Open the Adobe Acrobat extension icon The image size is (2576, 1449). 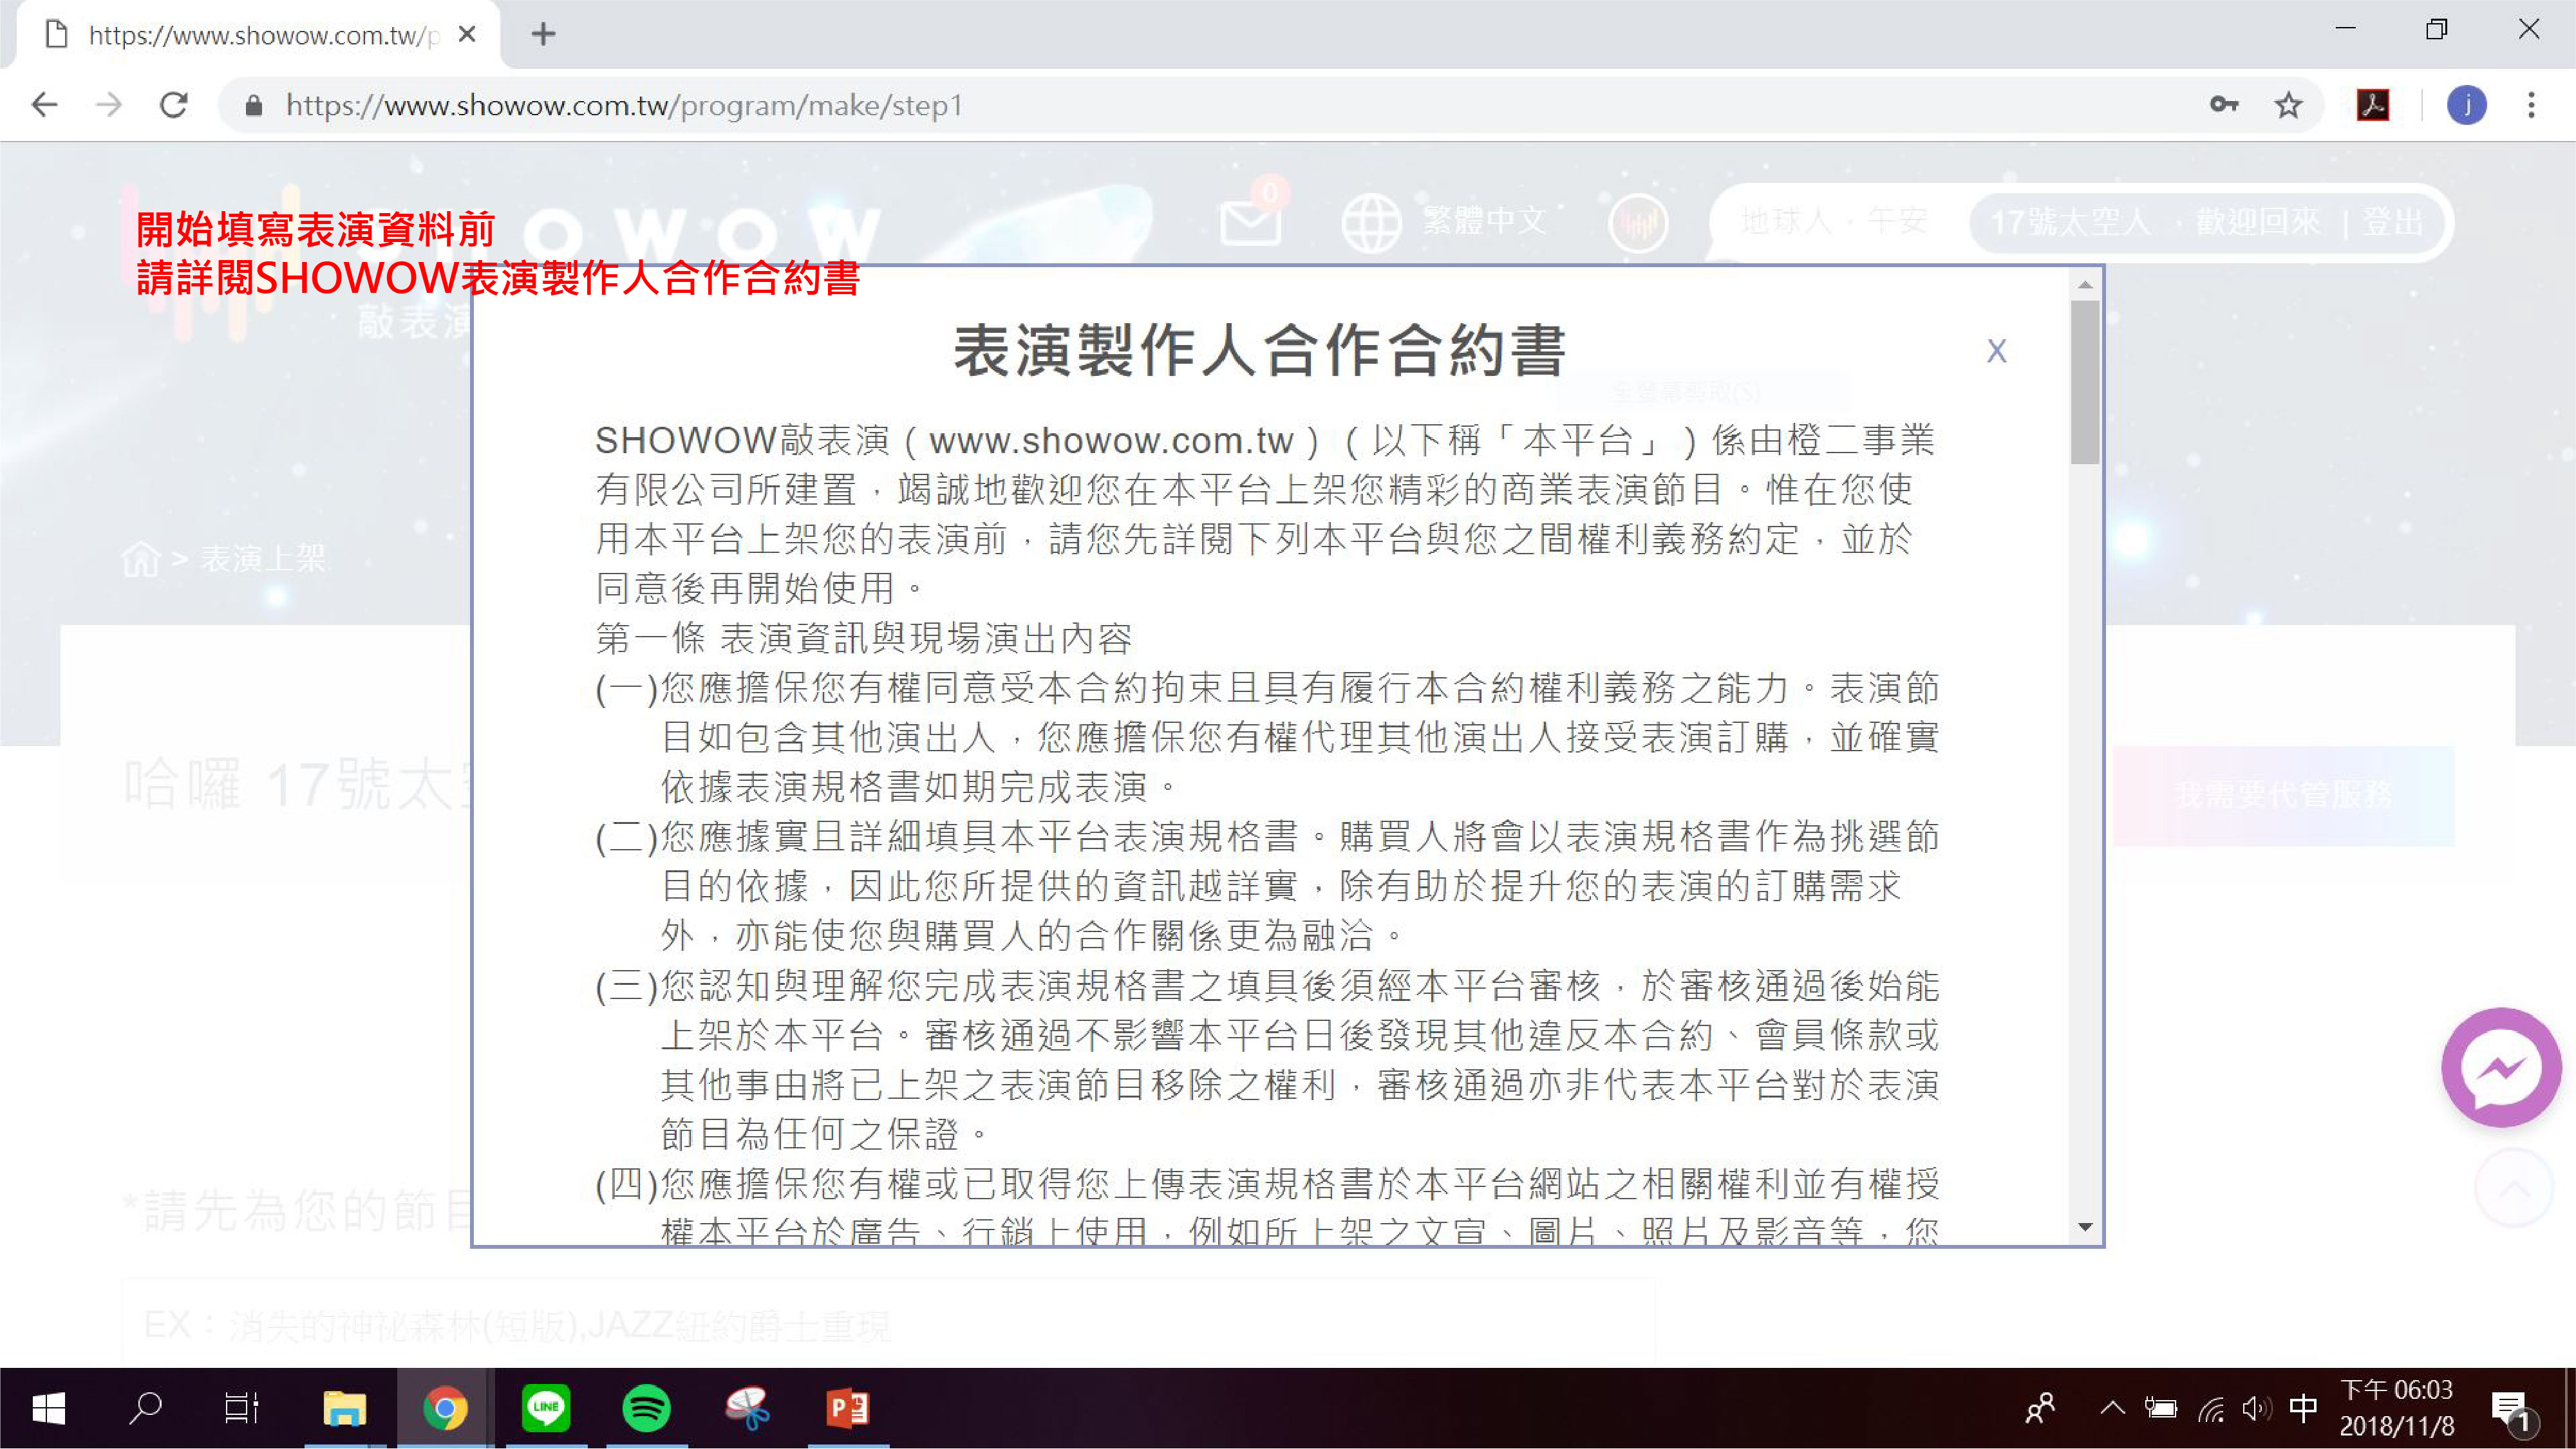pyautogui.click(x=2373, y=105)
